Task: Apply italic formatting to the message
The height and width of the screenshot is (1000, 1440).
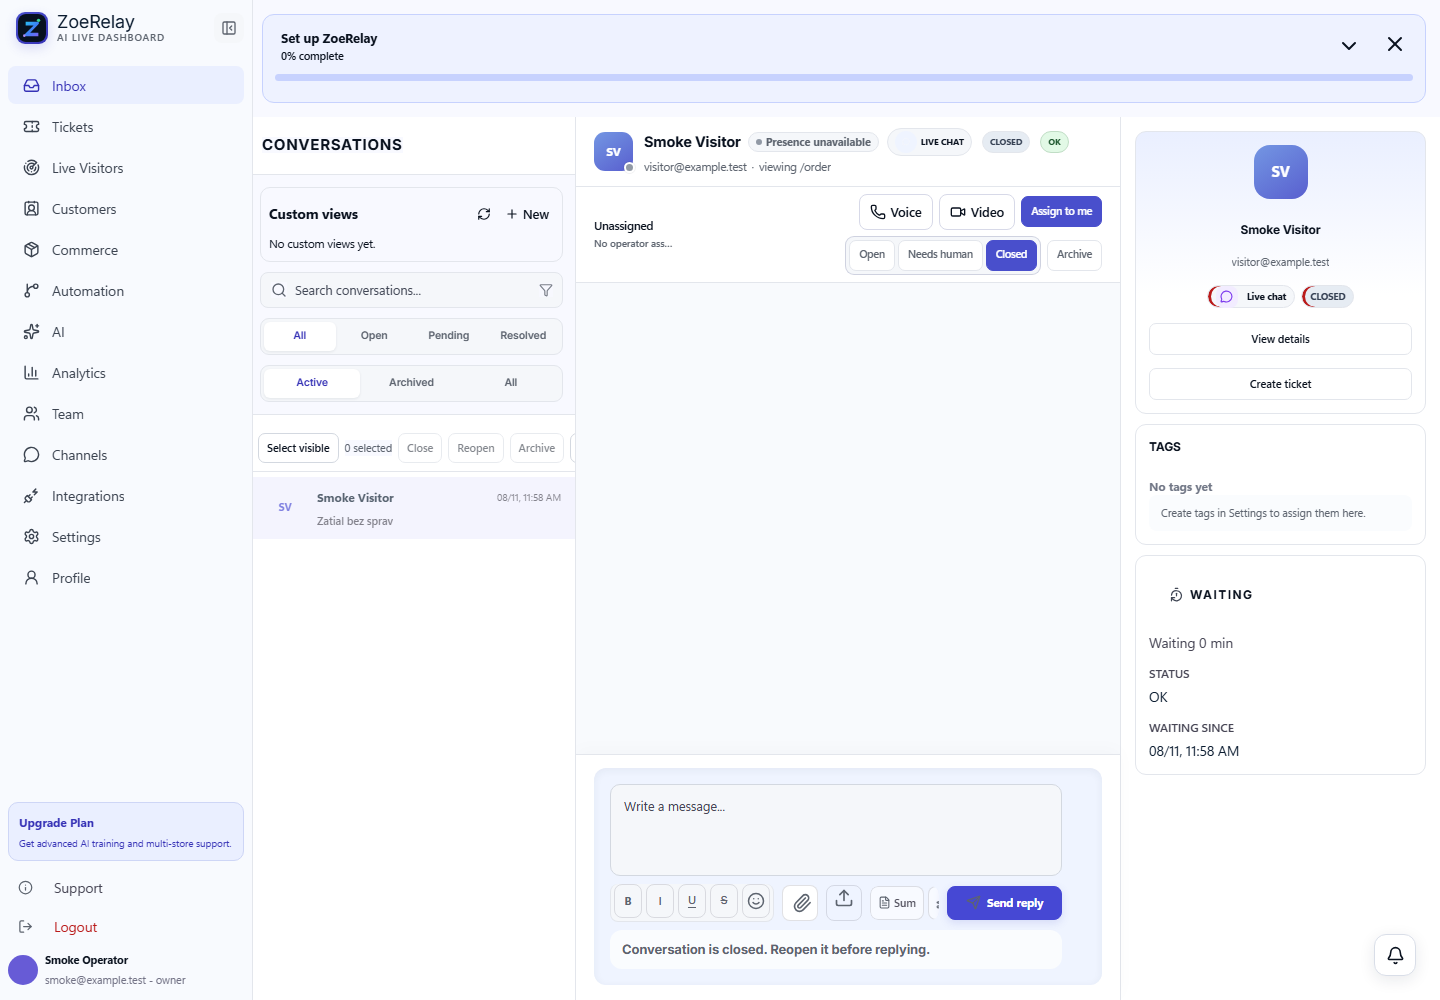Action: [x=660, y=901]
